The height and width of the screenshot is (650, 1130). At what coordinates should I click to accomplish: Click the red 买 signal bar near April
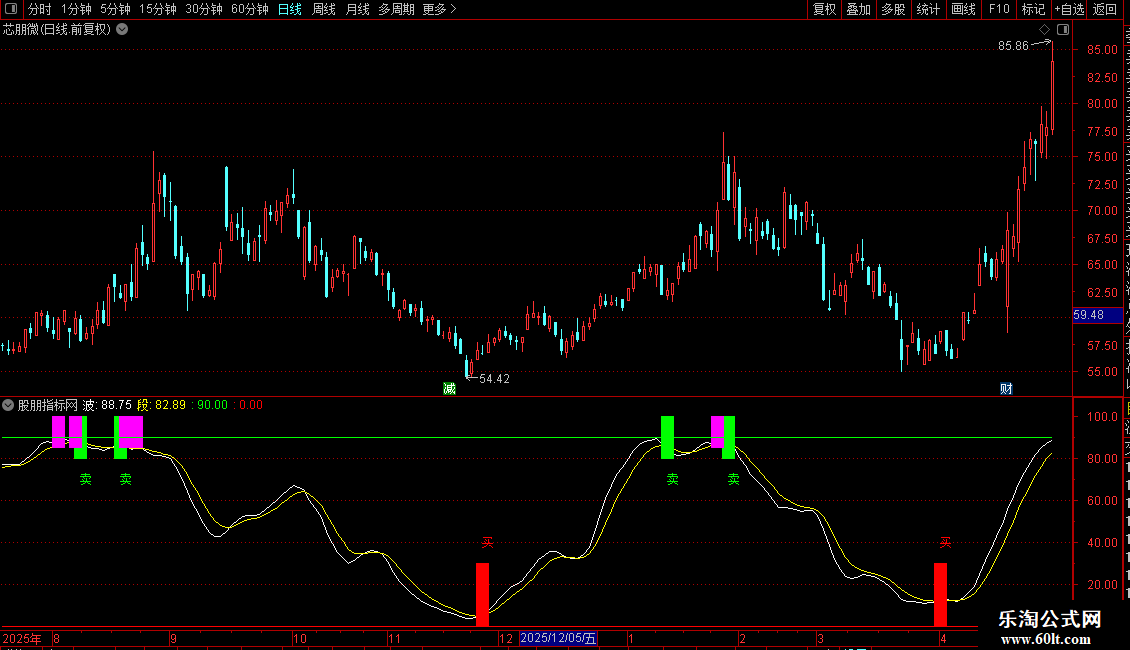(940, 594)
